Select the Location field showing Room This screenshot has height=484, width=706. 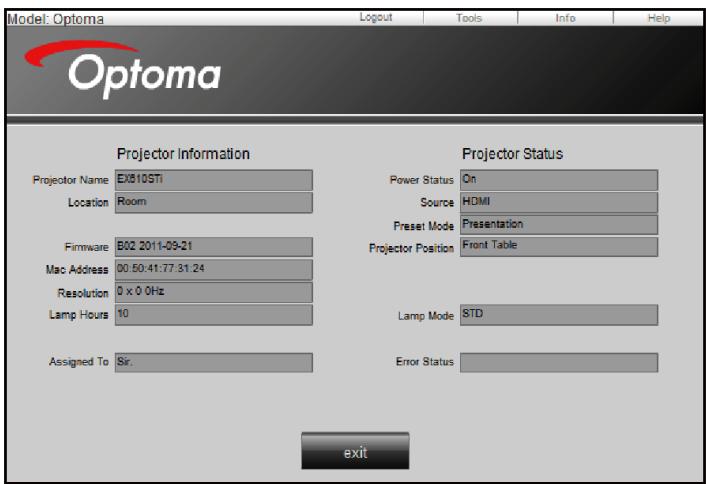pyautogui.click(x=213, y=203)
